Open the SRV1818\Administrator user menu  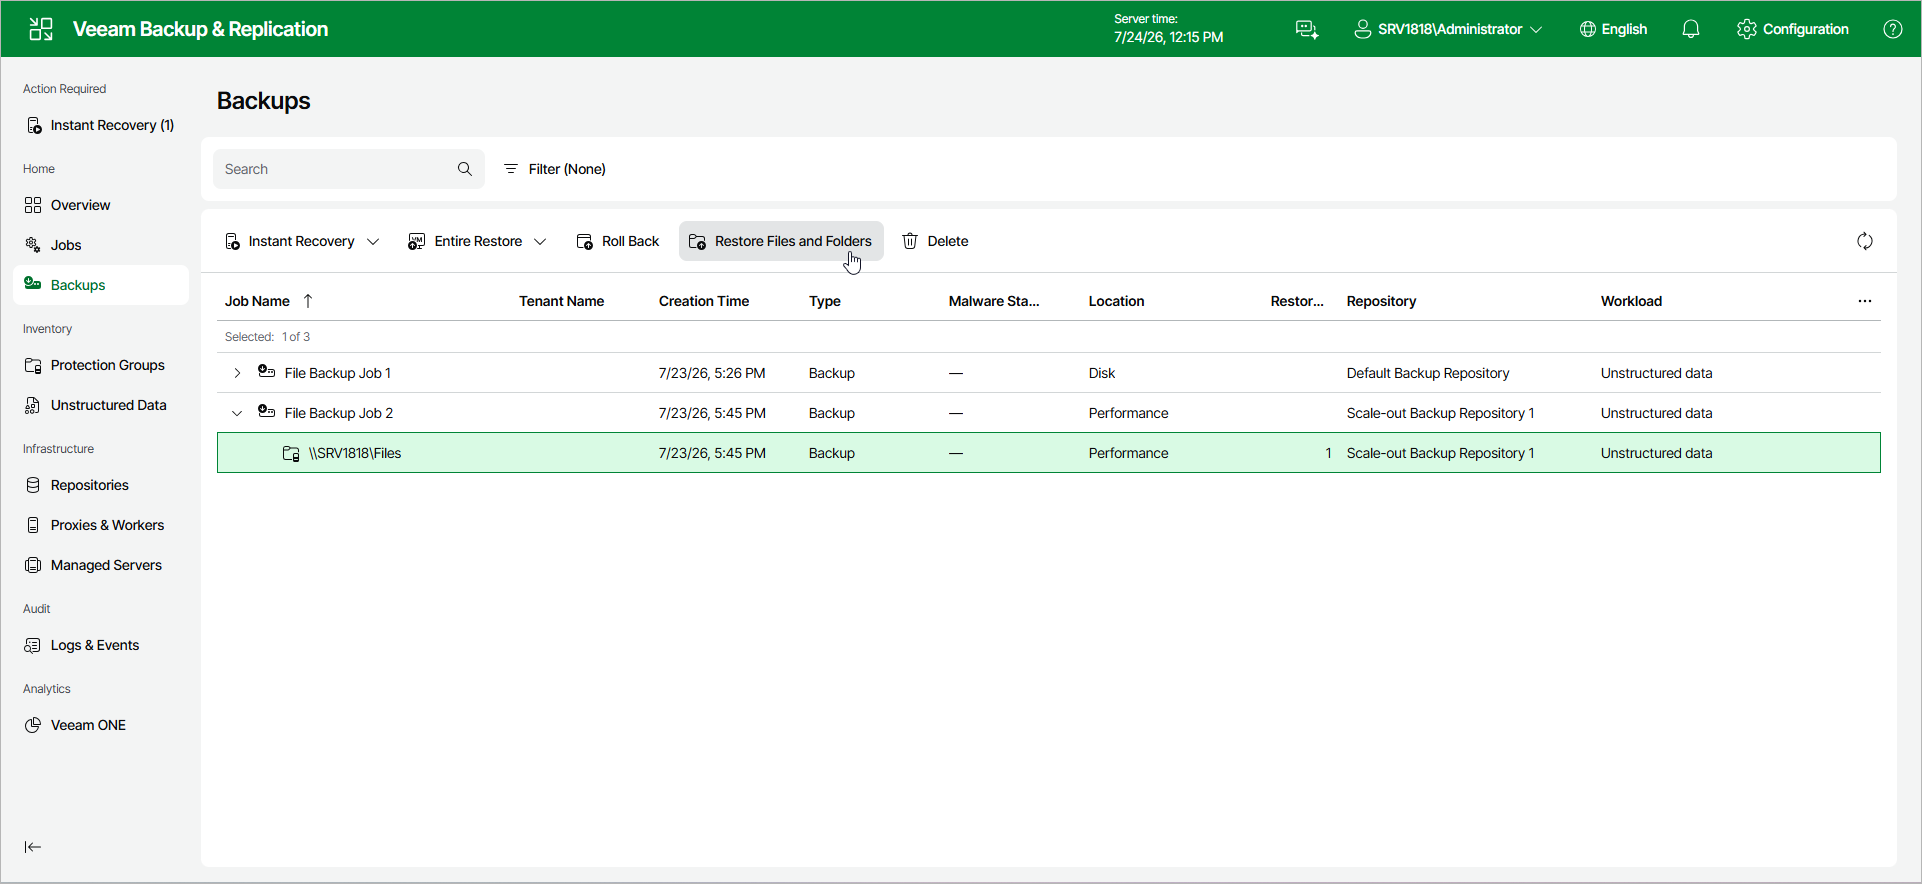click(1448, 29)
